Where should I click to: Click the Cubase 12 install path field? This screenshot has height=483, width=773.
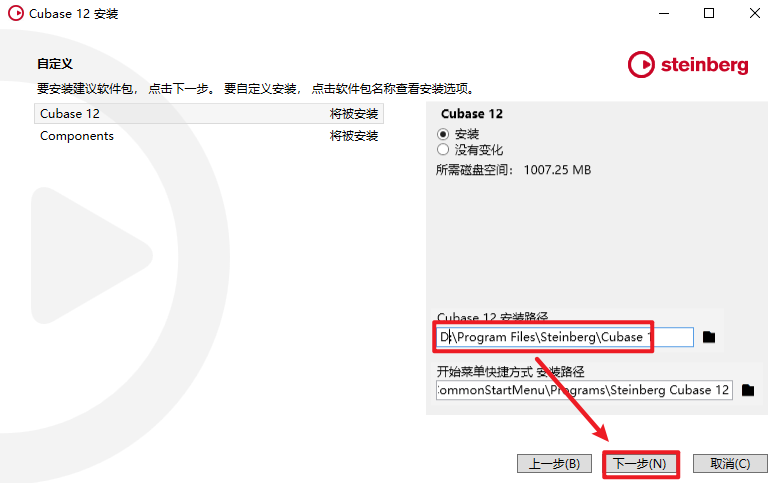[564, 337]
